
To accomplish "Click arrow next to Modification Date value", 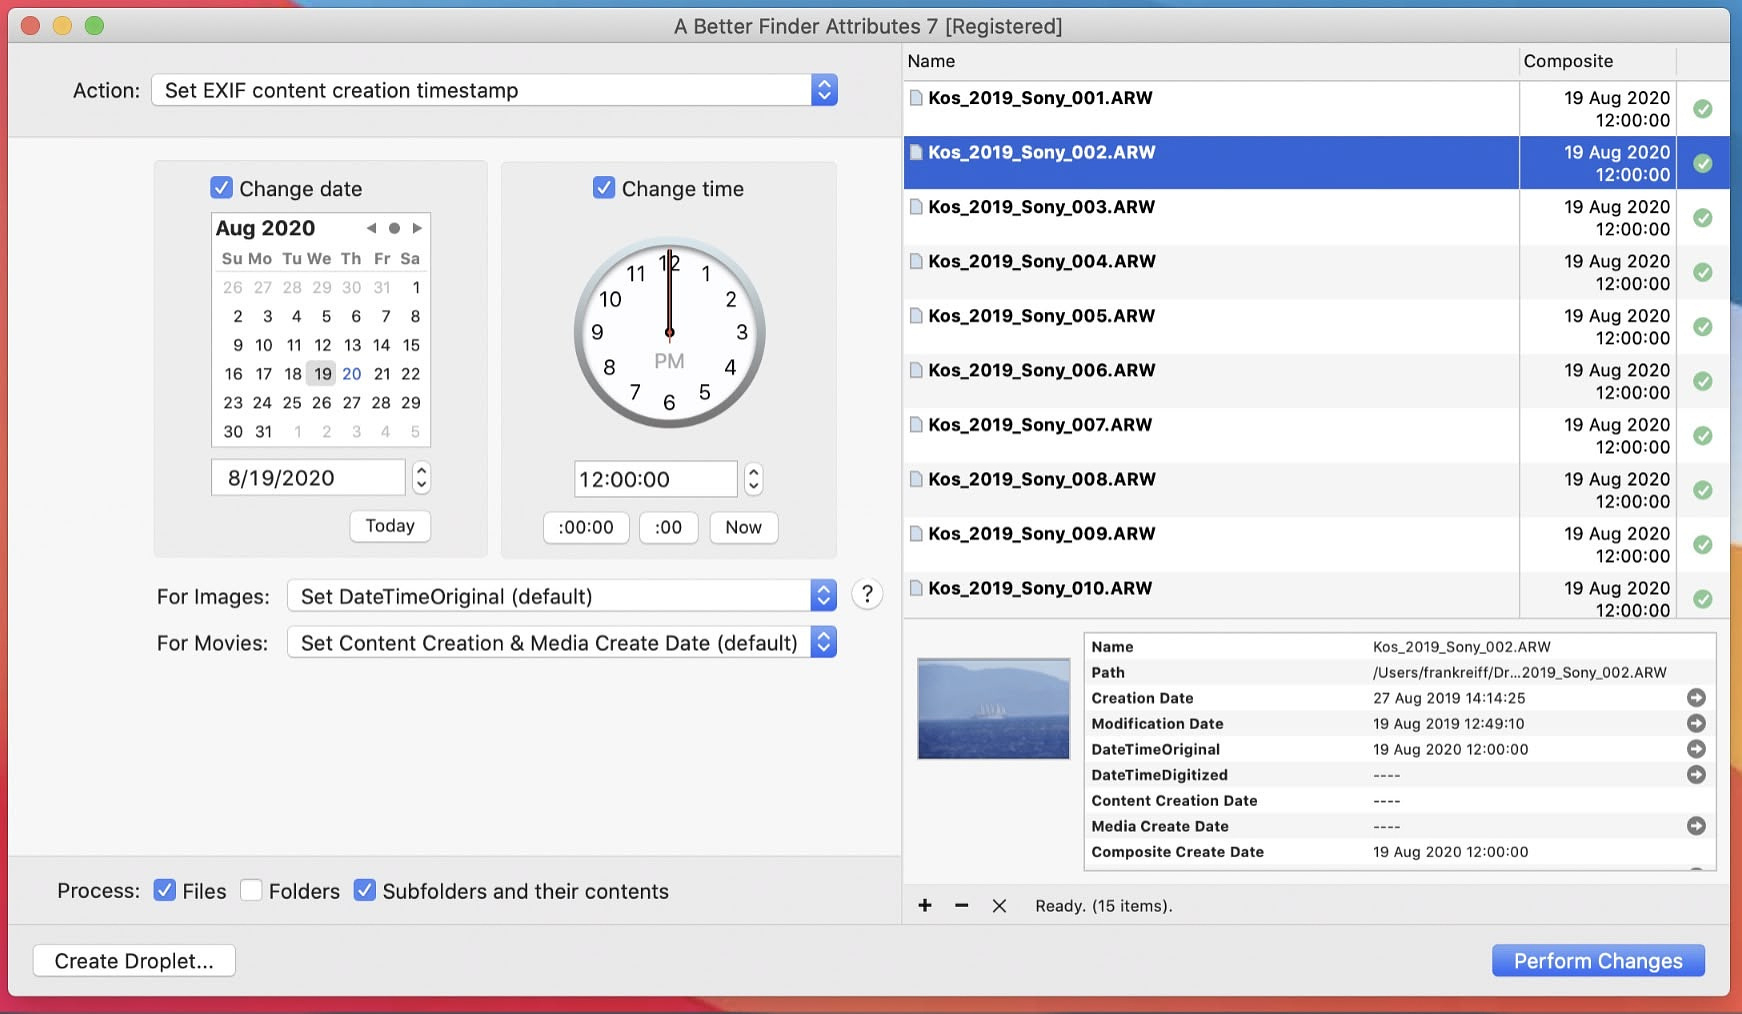I will click(x=1696, y=723).
